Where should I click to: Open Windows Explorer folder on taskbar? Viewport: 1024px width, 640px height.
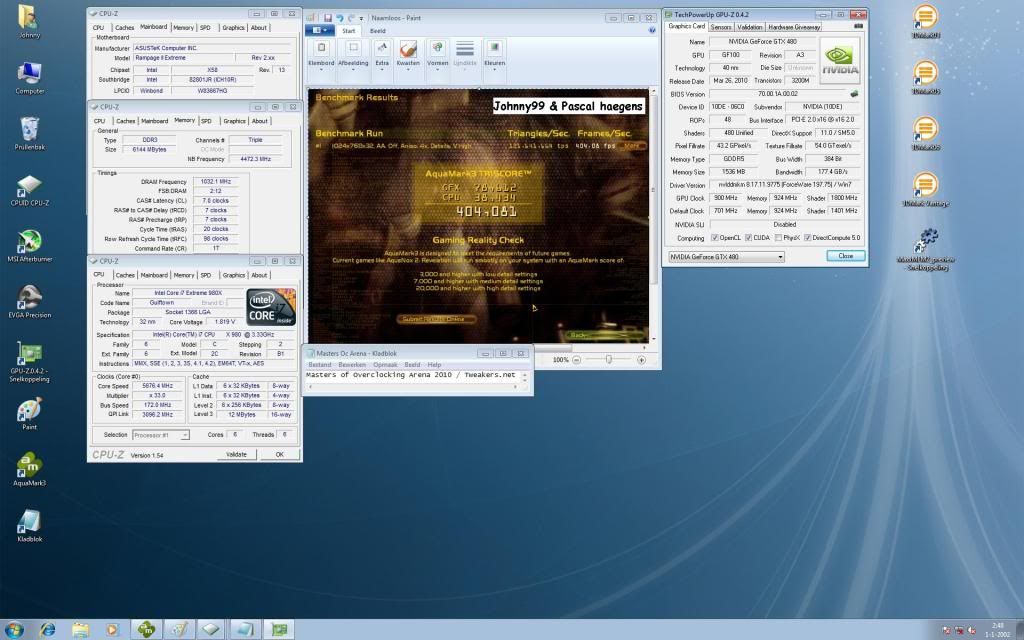click(80, 630)
